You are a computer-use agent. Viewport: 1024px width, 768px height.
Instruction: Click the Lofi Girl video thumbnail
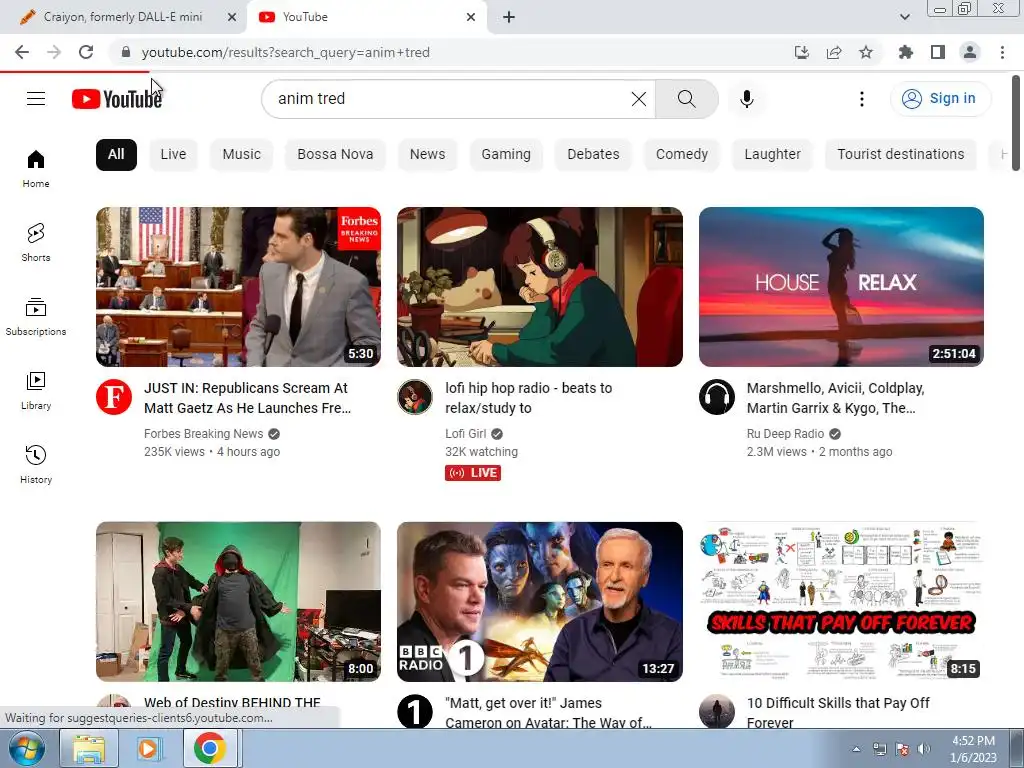[539, 287]
